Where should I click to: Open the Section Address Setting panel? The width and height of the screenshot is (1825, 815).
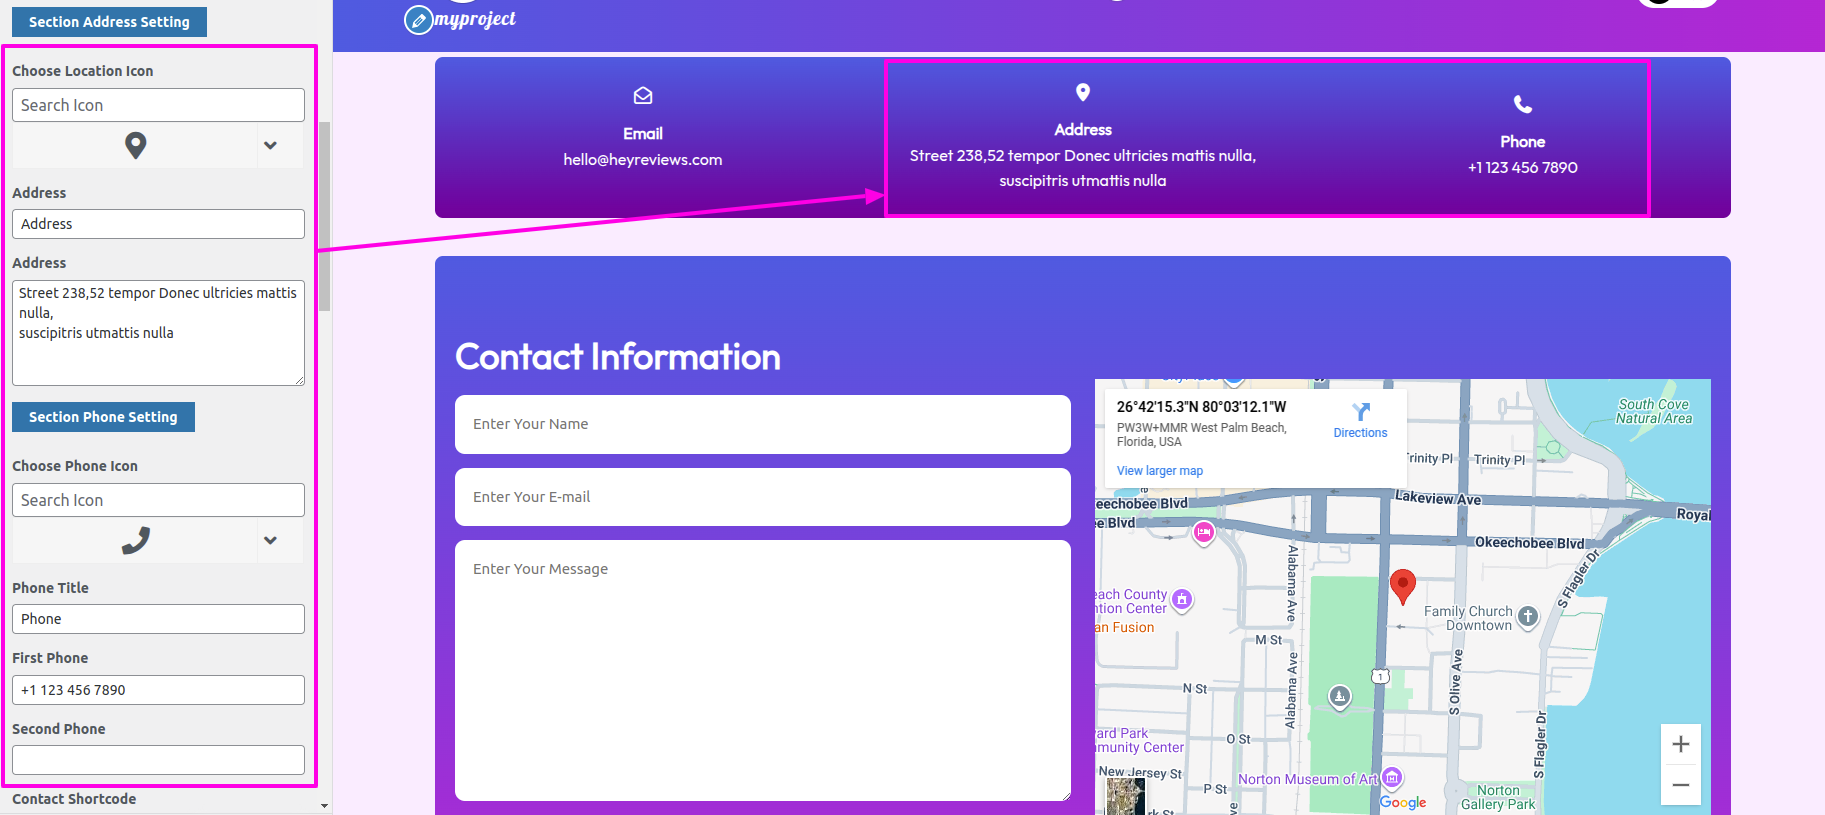pos(109,22)
